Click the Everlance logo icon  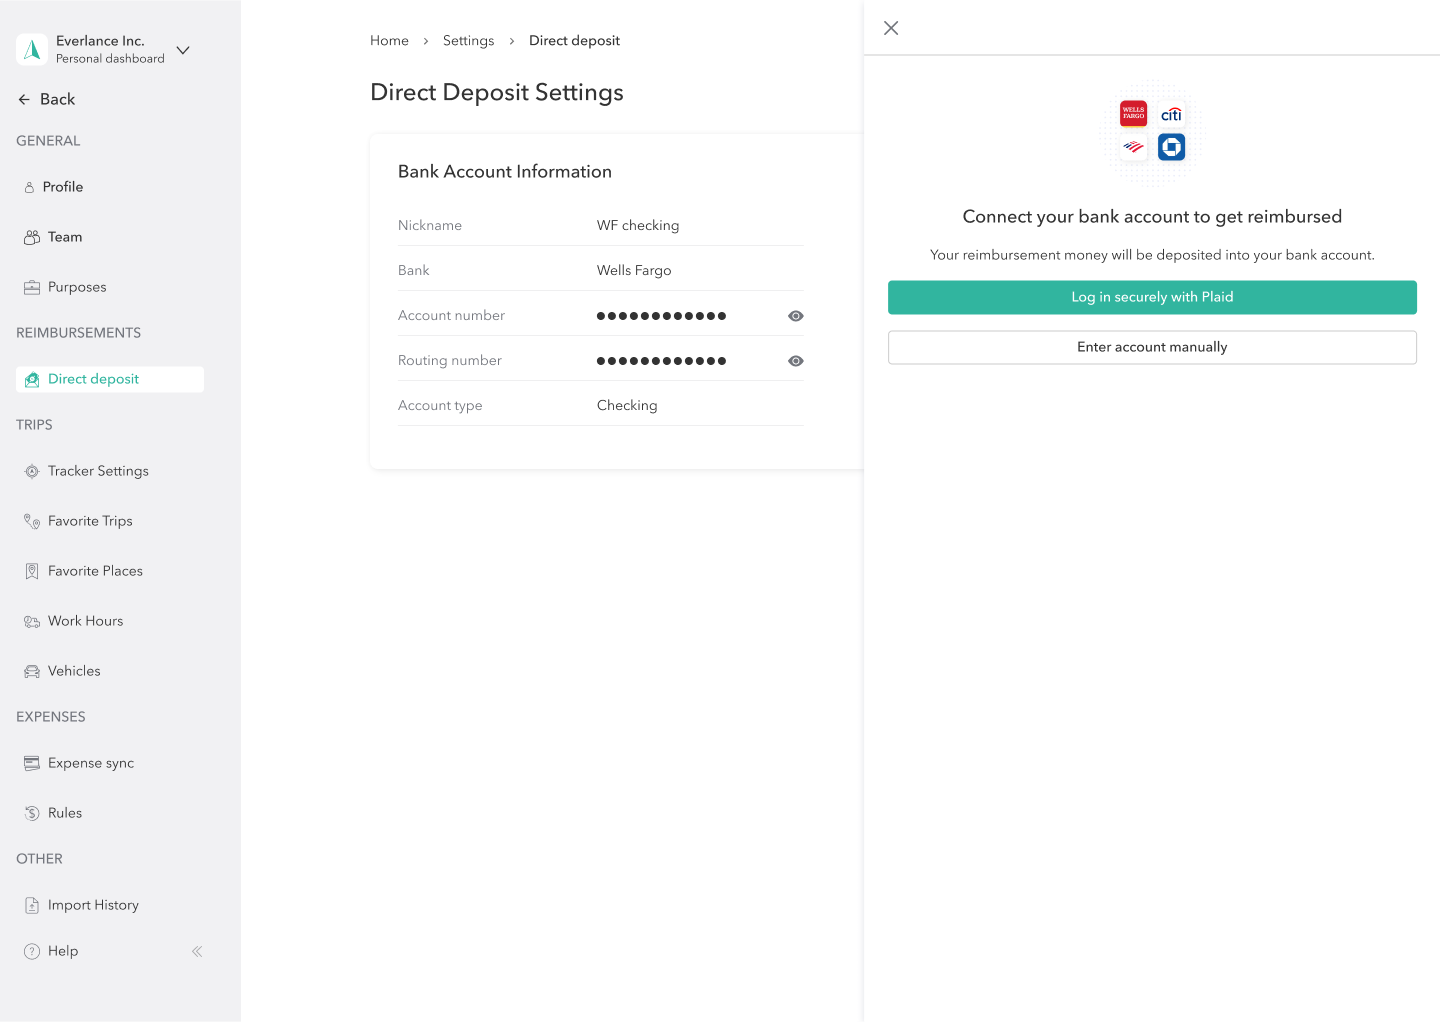click(32, 50)
